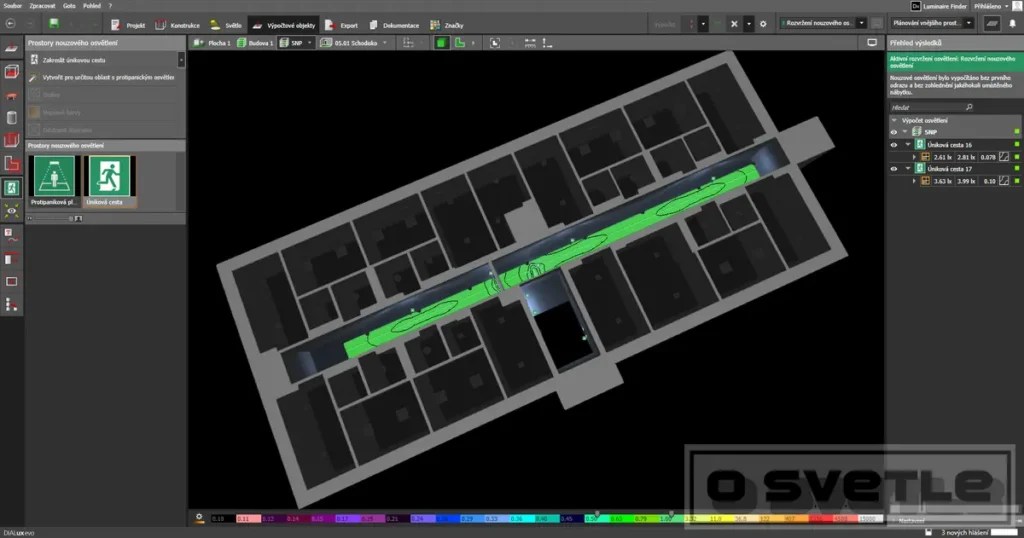The height and width of the screenshot is (538, 1024).
Task: Click the protipanické osvětlení area creation command
Action: (102, 77)
